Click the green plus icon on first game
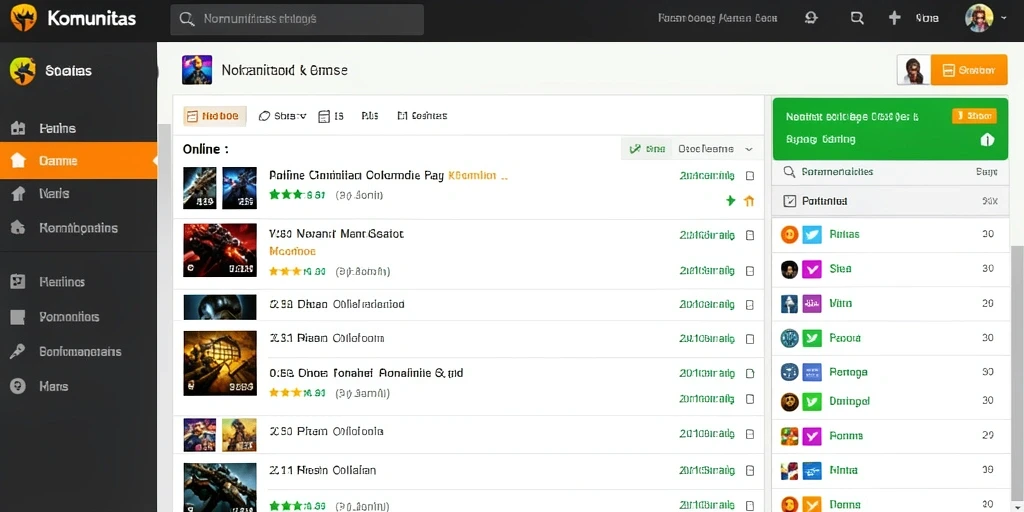 731,200
